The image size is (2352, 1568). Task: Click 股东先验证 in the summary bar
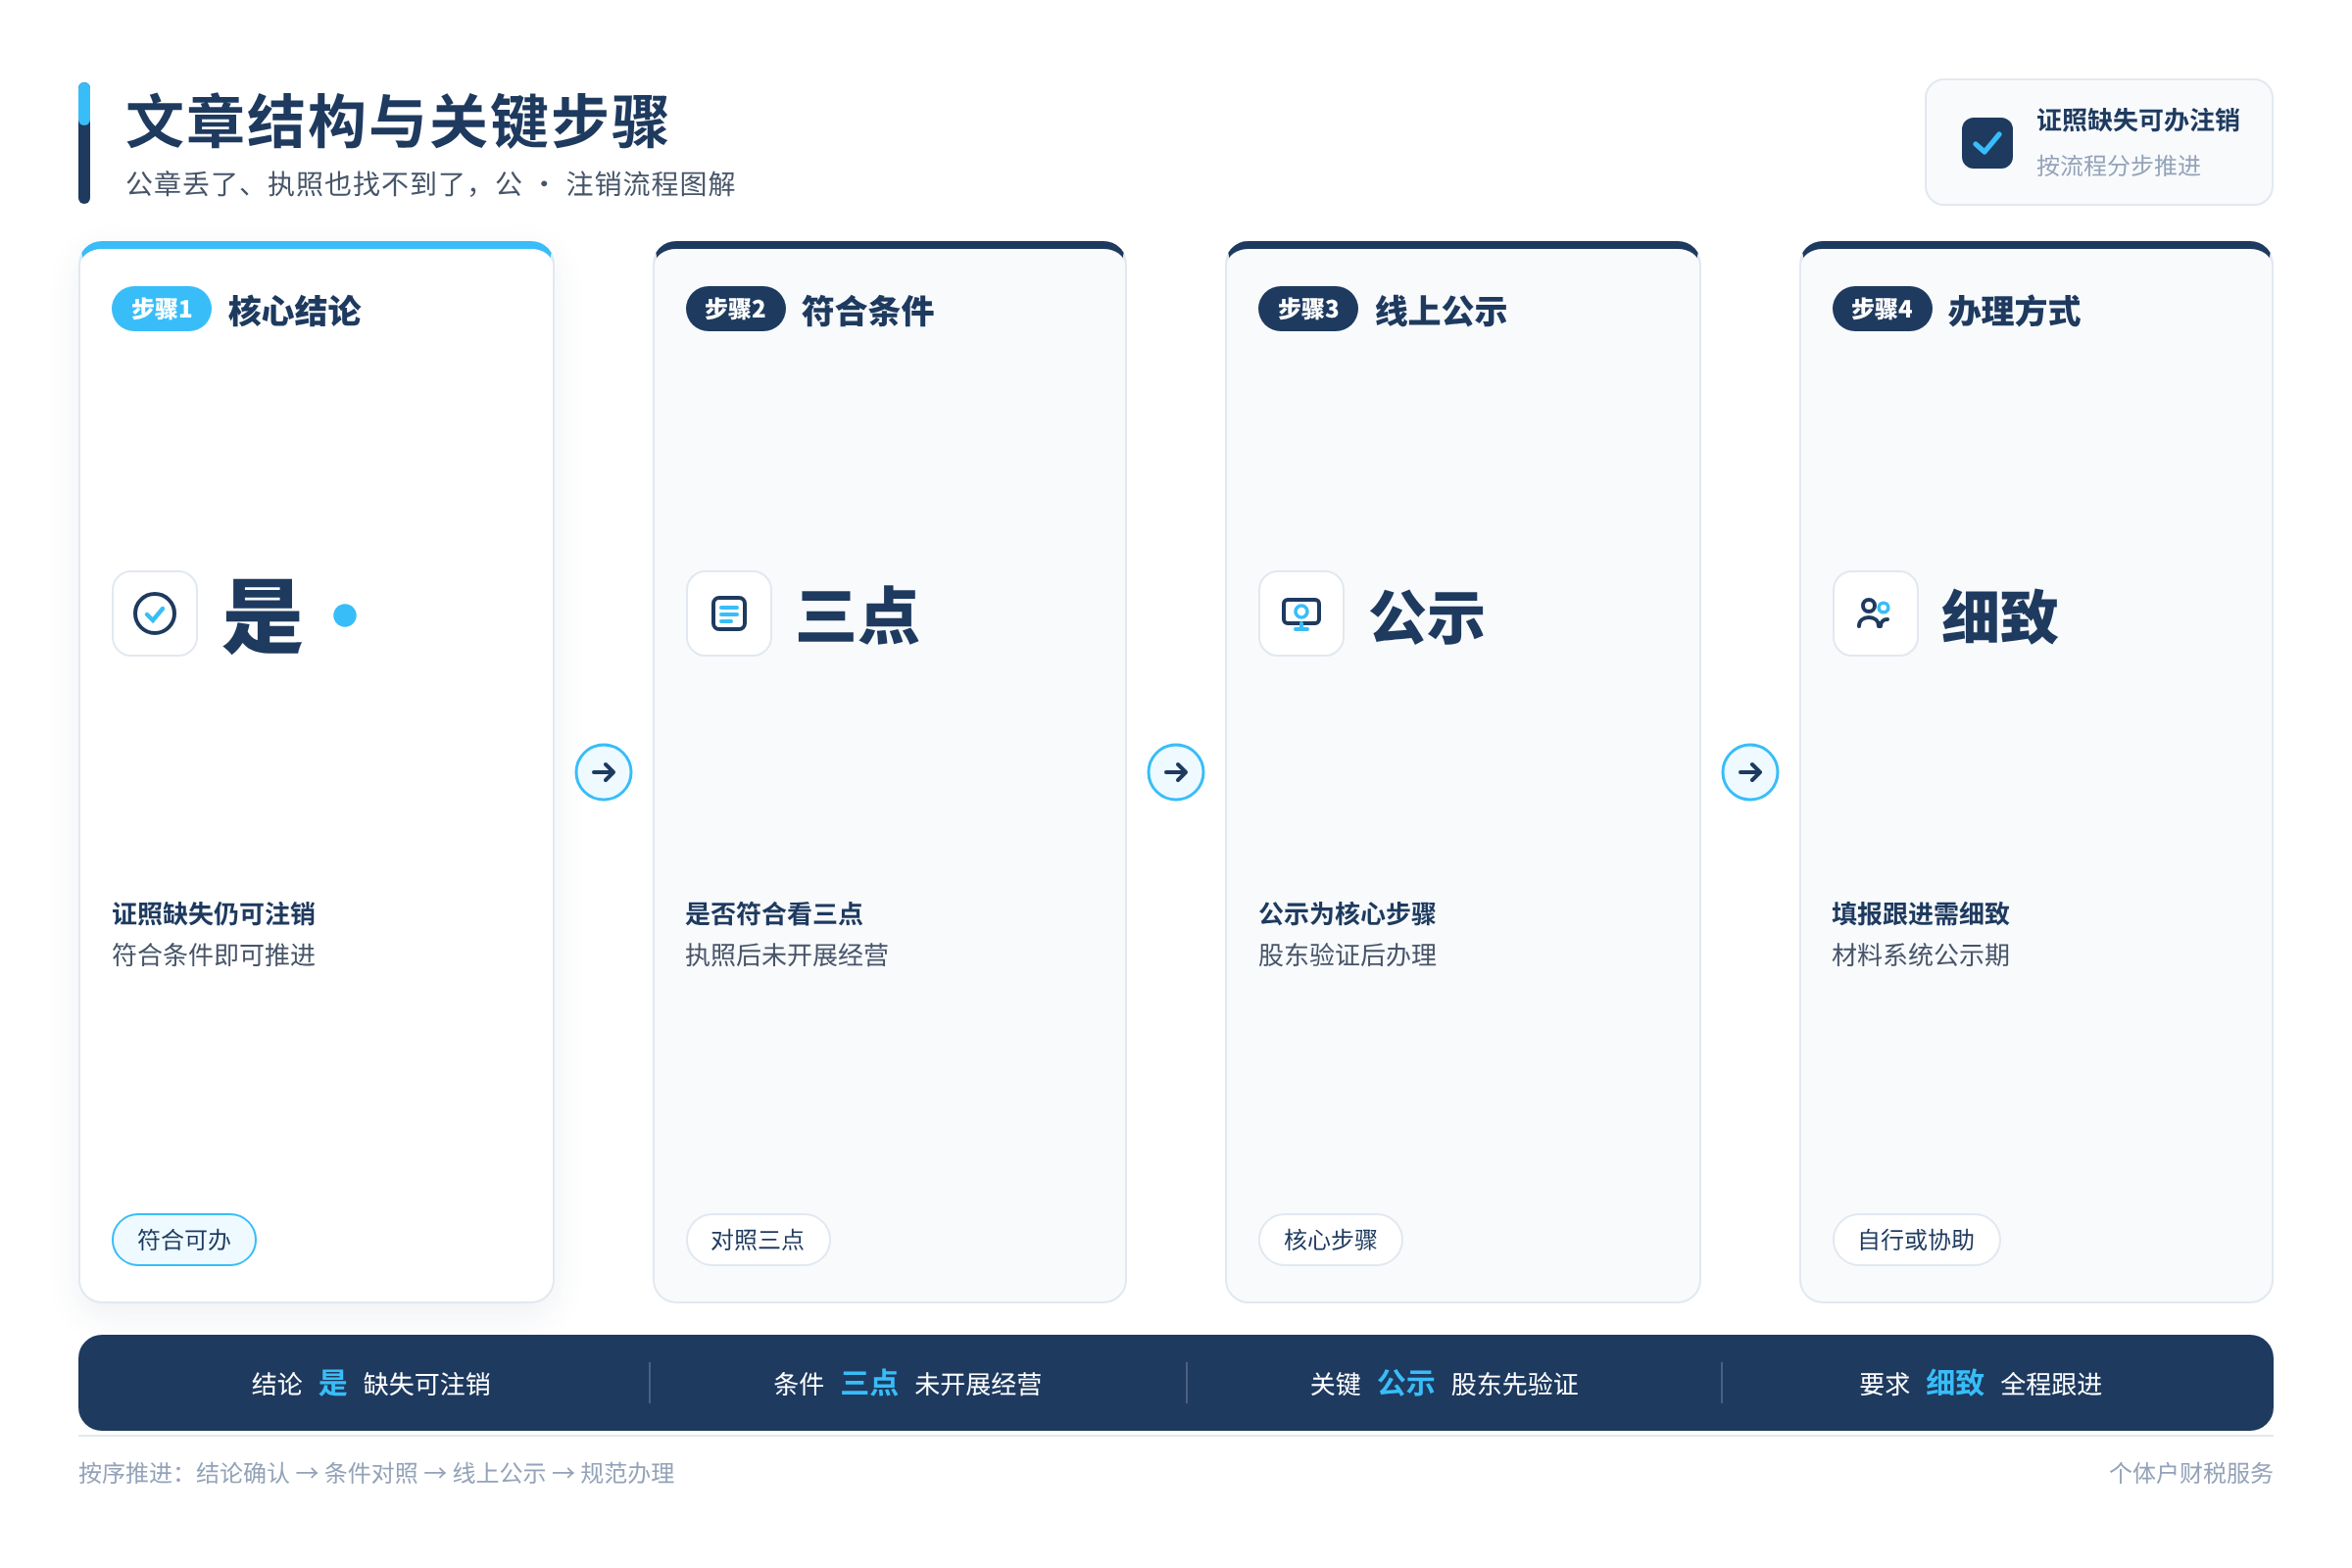1515,1384
